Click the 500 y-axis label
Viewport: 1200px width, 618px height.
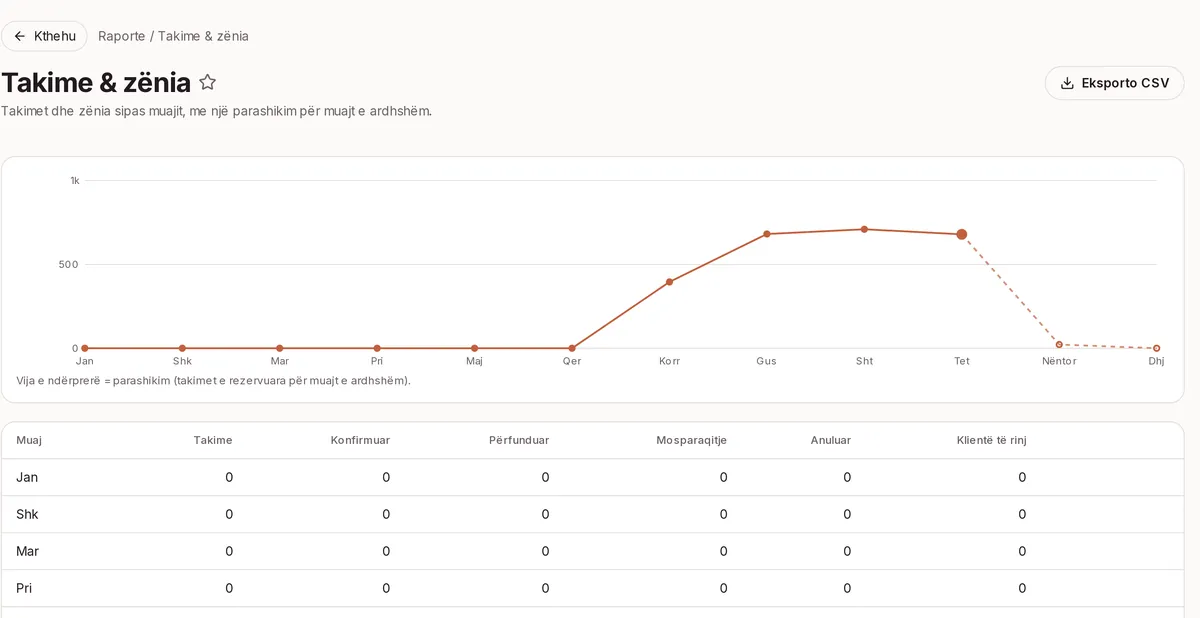(68, 265)
